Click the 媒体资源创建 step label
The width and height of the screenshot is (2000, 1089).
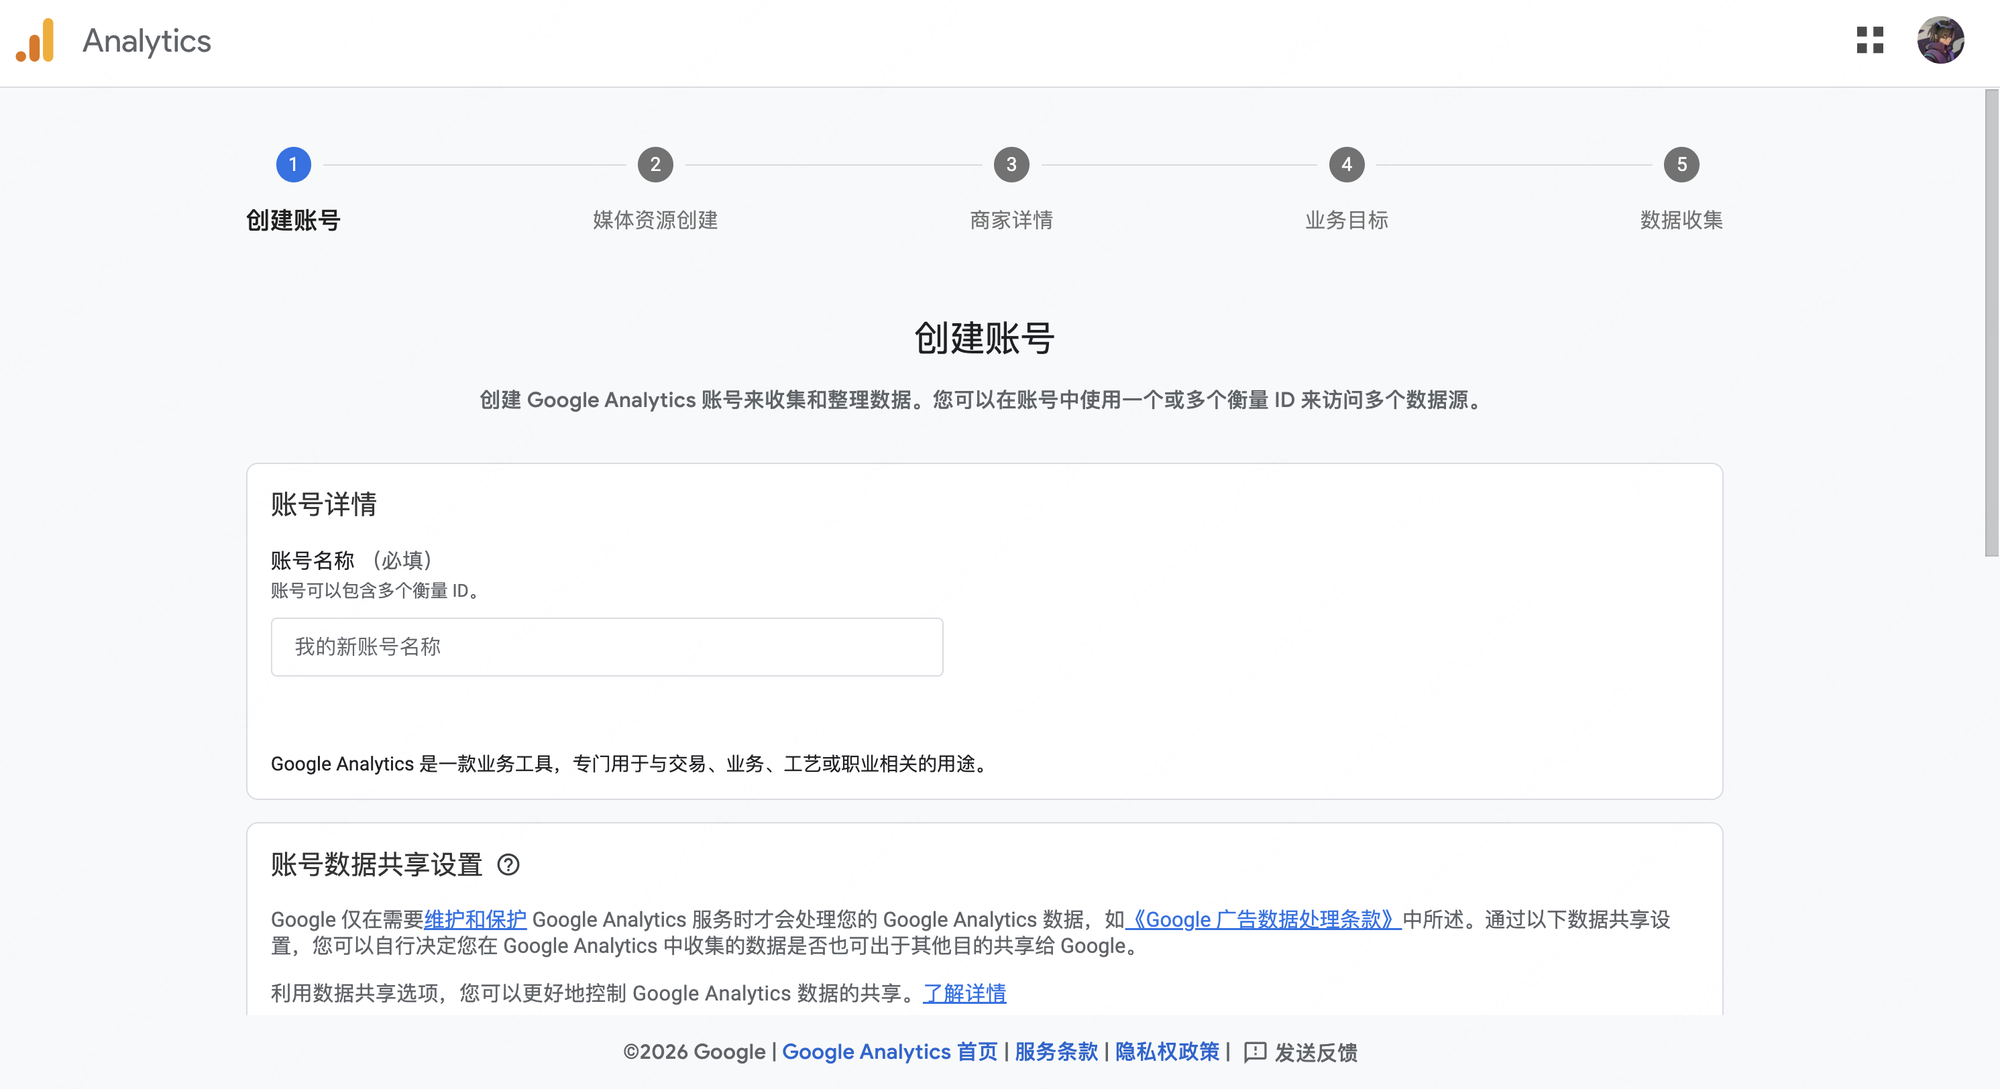pyautogui.click(x=655, y=220)
